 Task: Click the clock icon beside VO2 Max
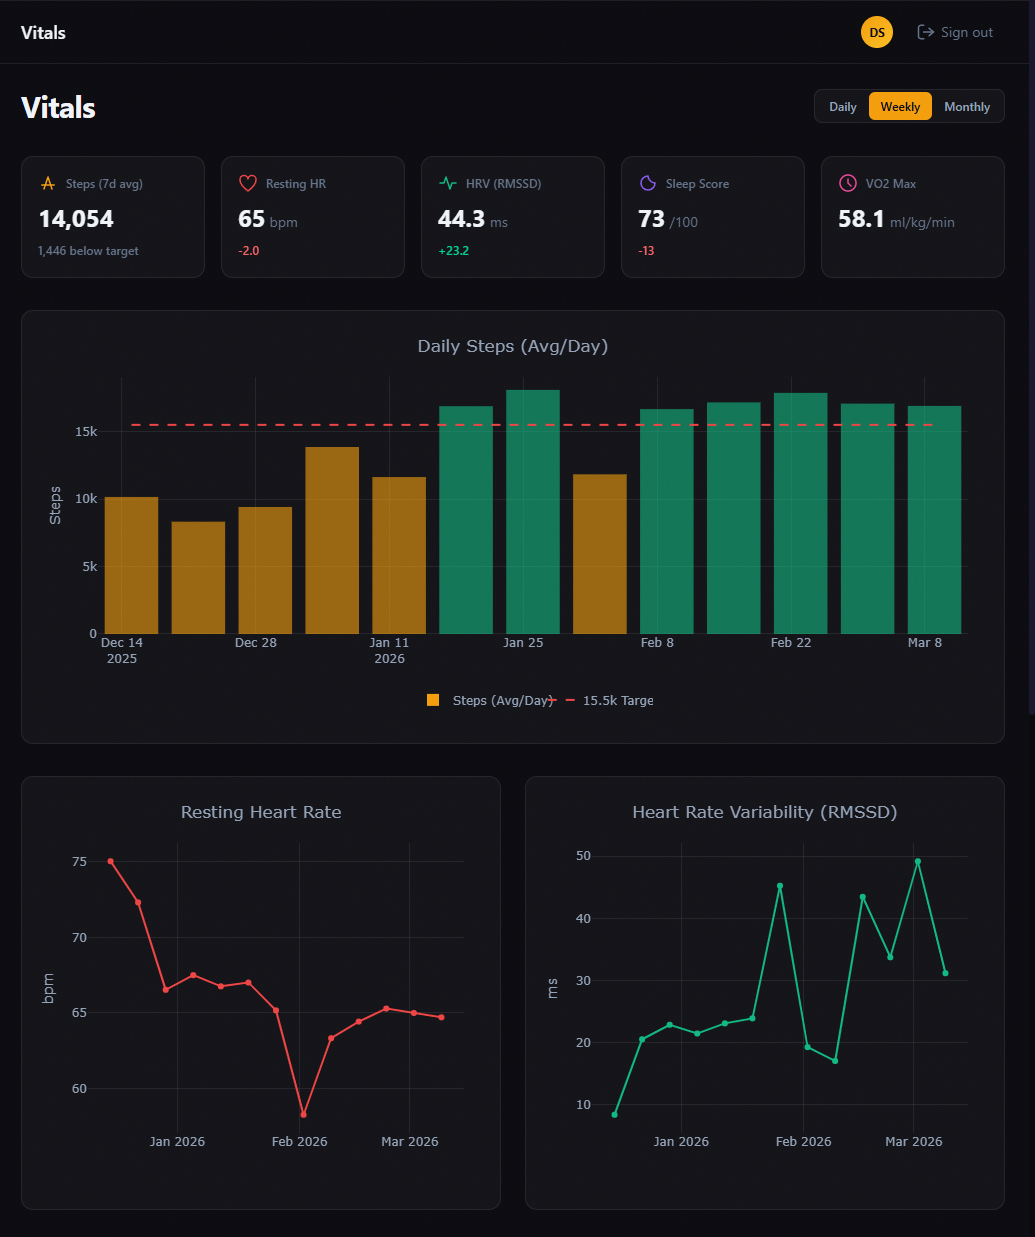click(x=847, y=184)
